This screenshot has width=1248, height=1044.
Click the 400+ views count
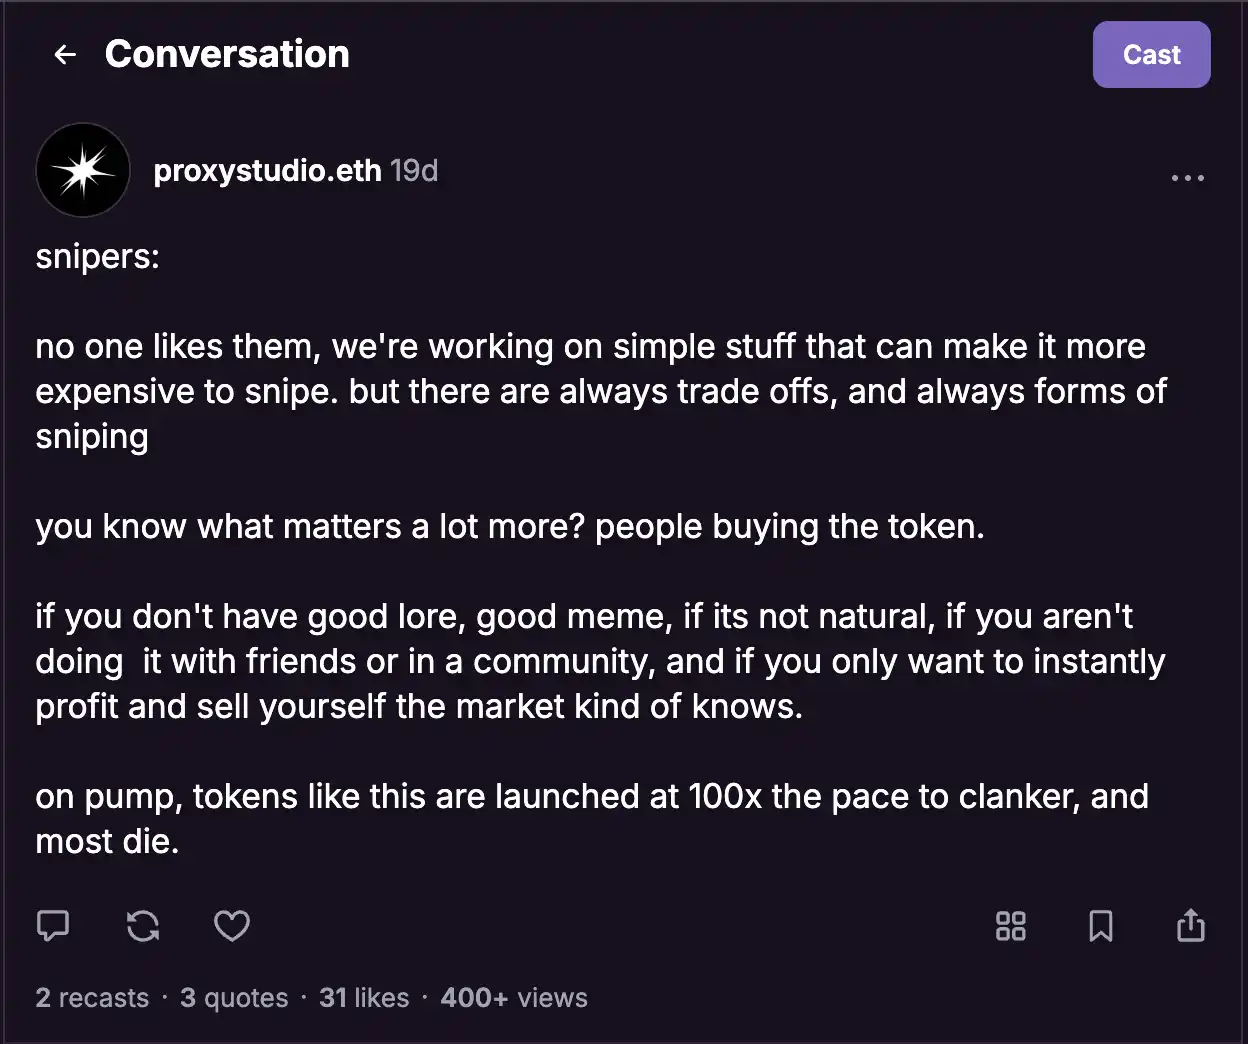pyautogui.click(x=514, y=998)
